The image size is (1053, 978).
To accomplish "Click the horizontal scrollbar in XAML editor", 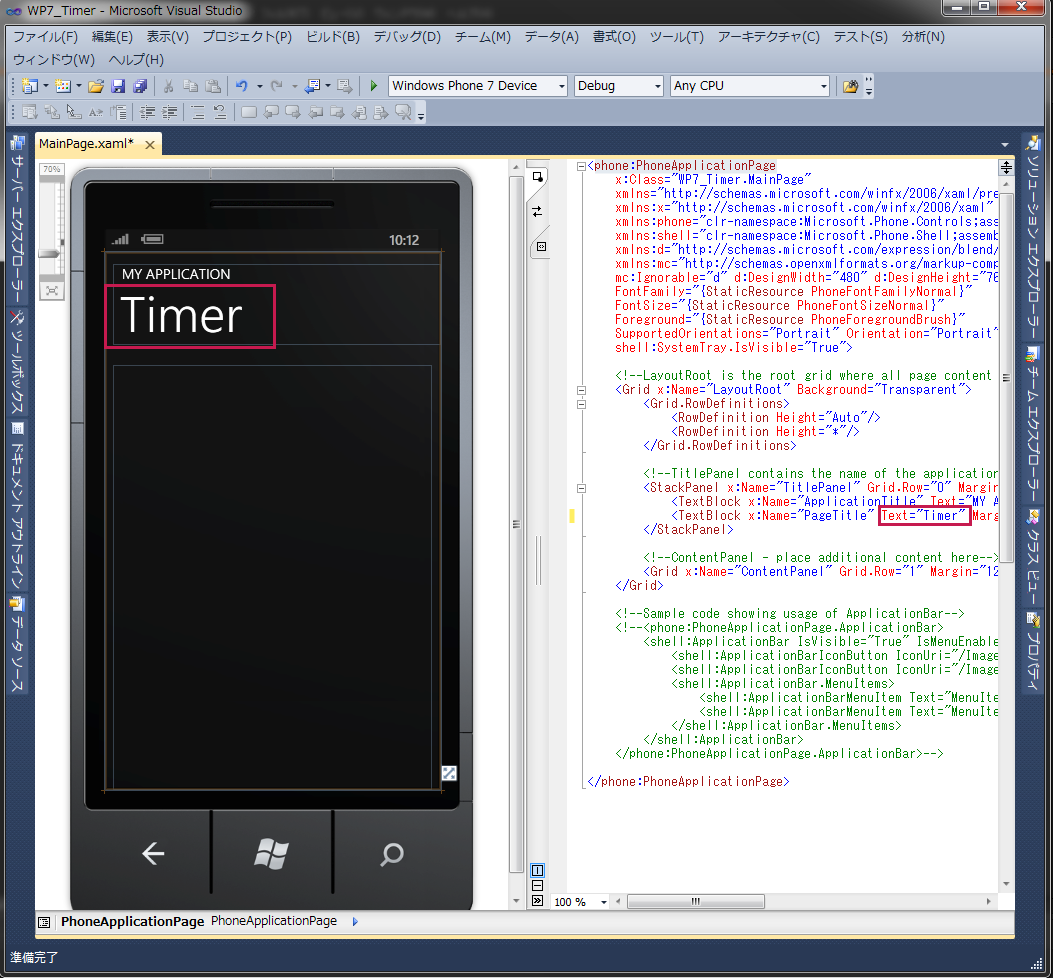I will (696, 901).
